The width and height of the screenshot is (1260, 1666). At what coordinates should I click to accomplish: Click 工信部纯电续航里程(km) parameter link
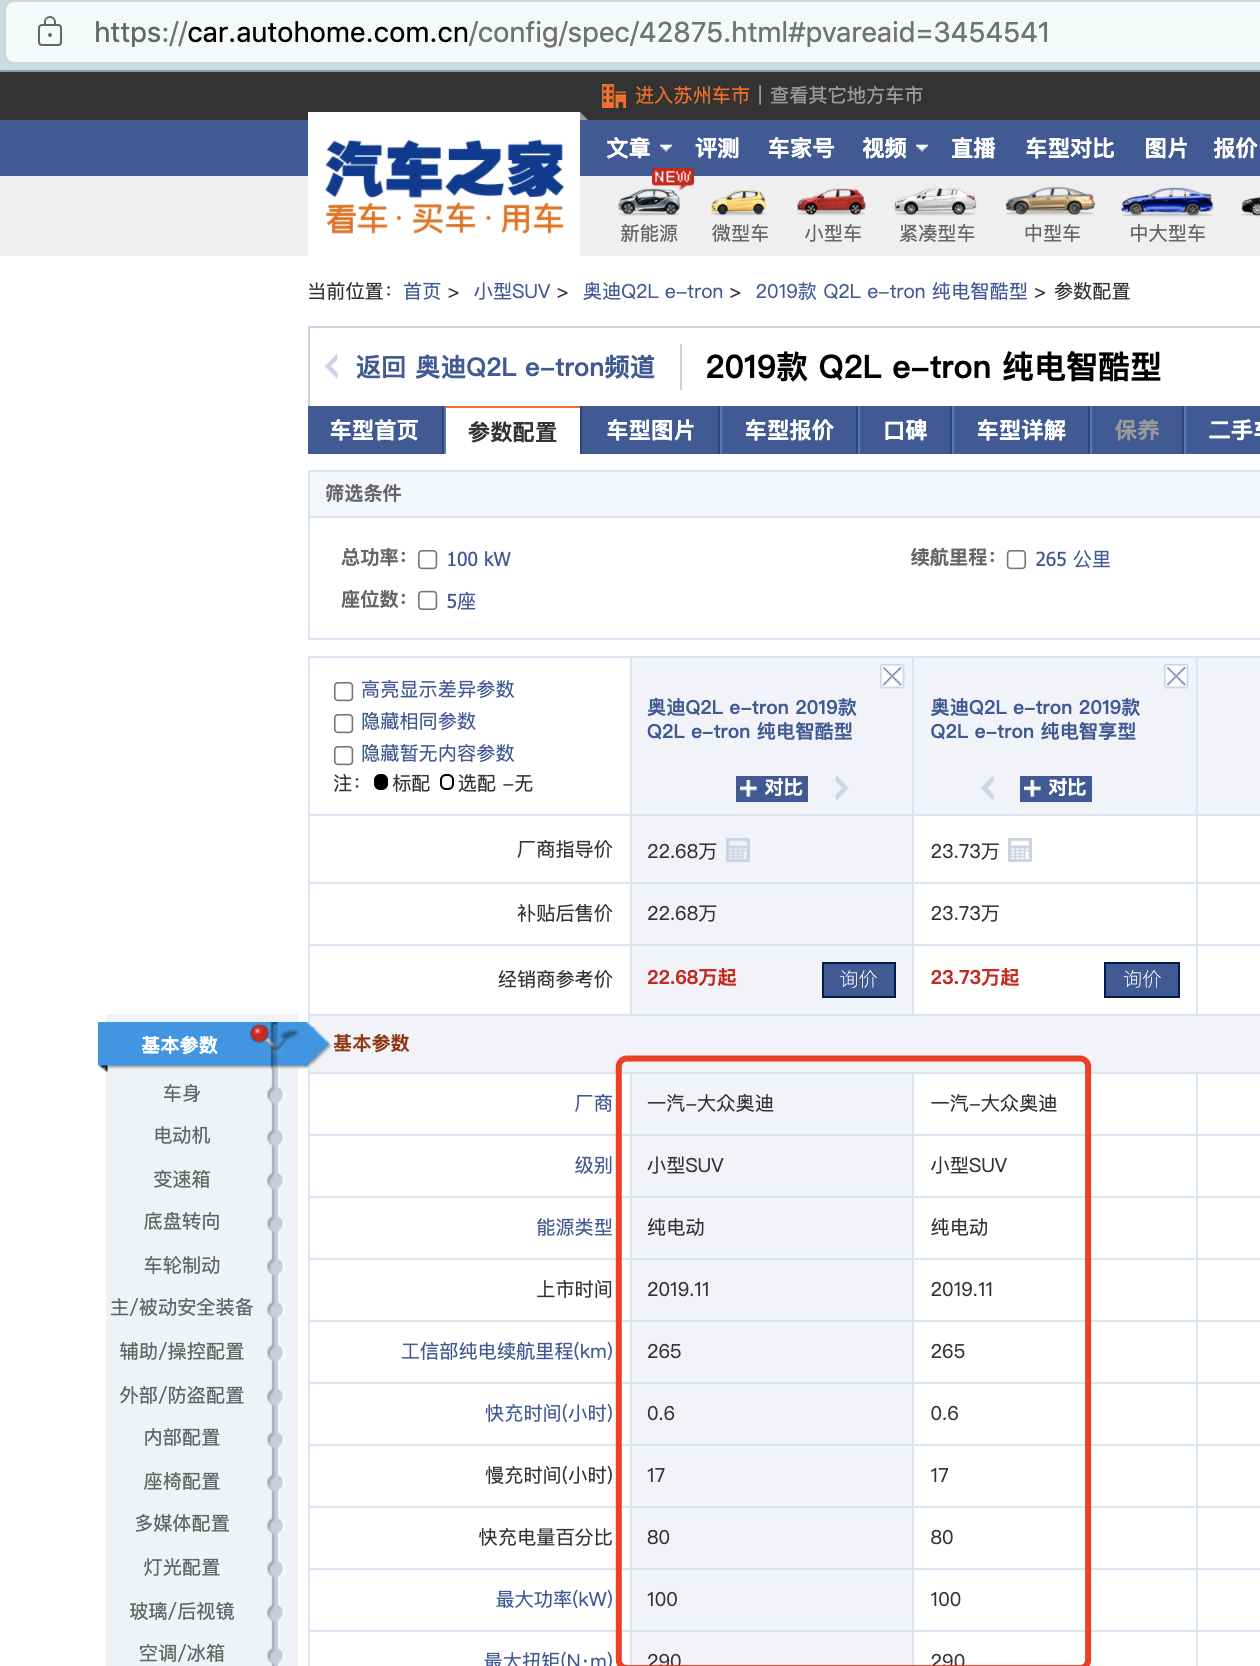pos(507,1351)
